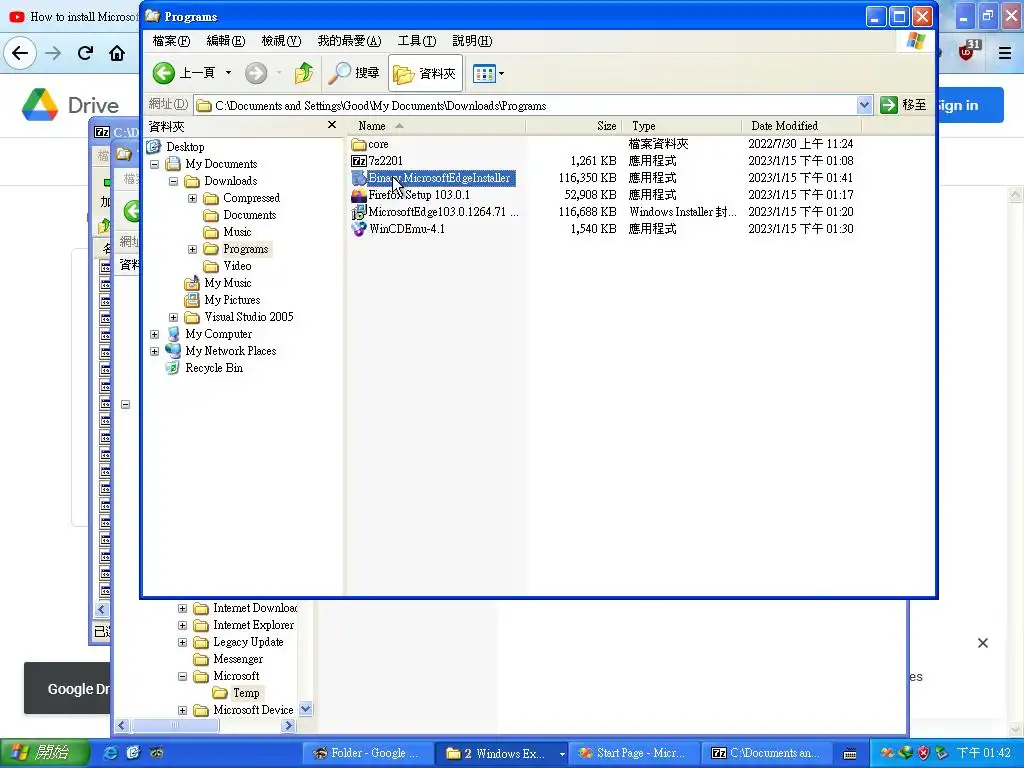Select the MicrosoftEdge103.0.1264.71 MSI icon
This screenshot has height=768, width=1024.
click(x=359, y=212)
